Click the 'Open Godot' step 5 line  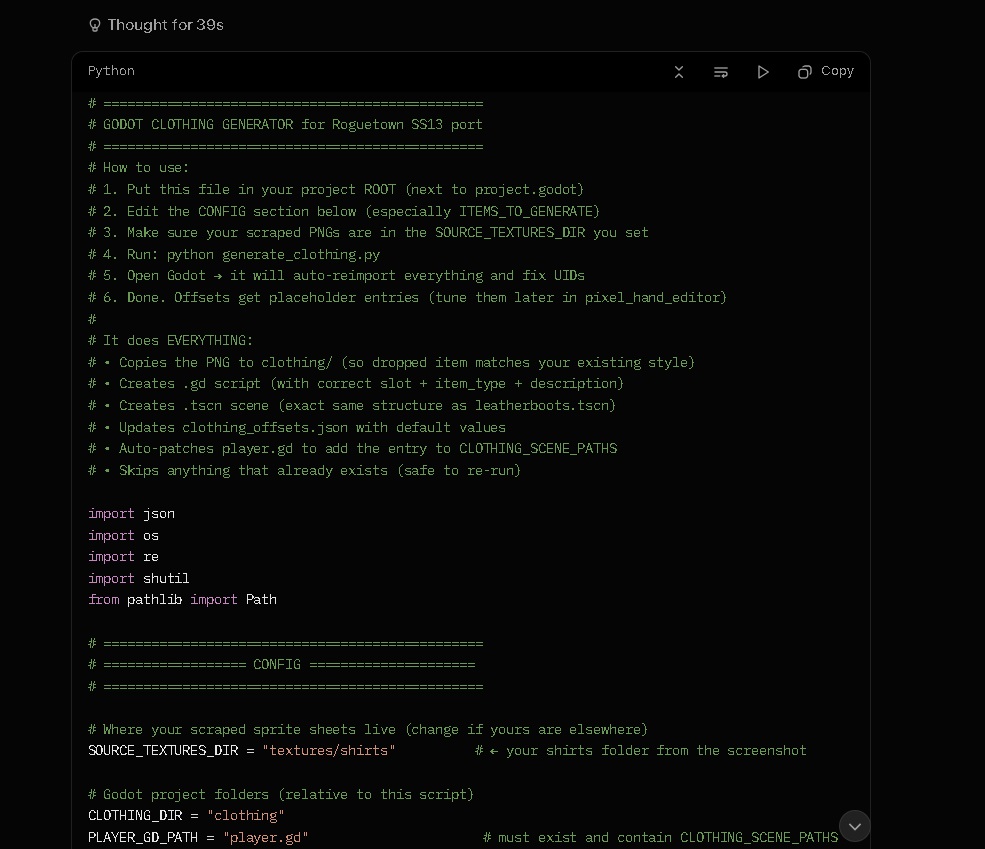(x=336, y=276)
